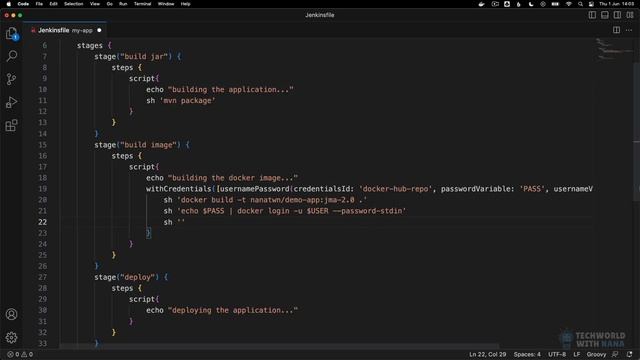Click errors and warnings status indicator
Image resolution: width=640 pixels, height=360 pixels.
pyautogui.click(x=20, y=354)
